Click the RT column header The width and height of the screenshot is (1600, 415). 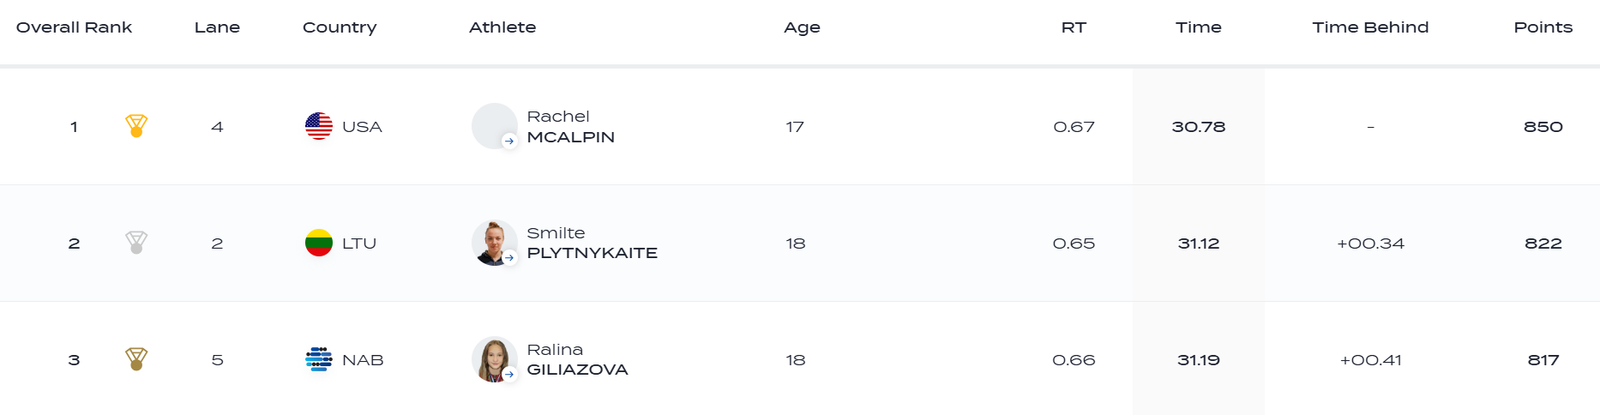1073,27
